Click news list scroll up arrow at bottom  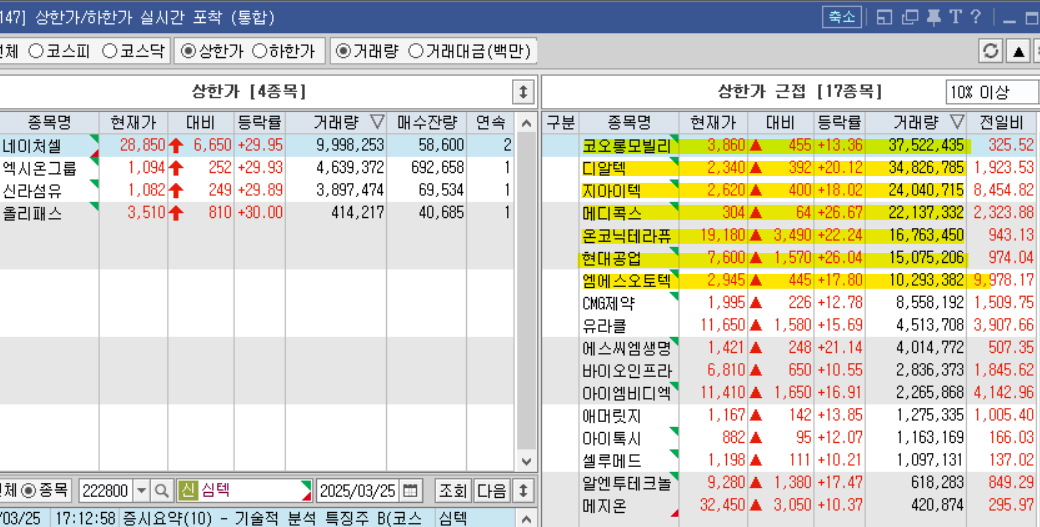[x=527, y=518]
